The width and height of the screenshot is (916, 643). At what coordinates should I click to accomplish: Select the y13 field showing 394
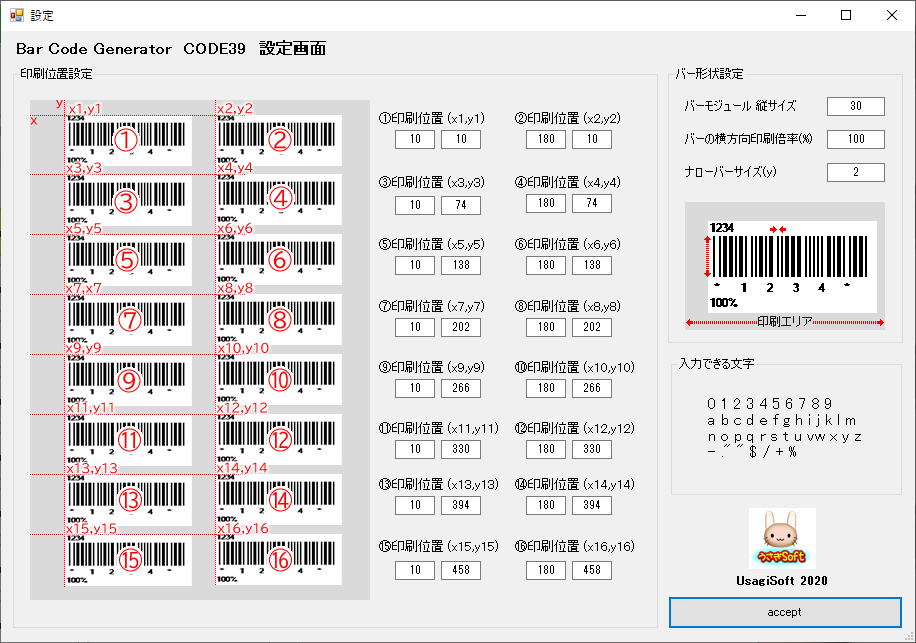(461, 505)
